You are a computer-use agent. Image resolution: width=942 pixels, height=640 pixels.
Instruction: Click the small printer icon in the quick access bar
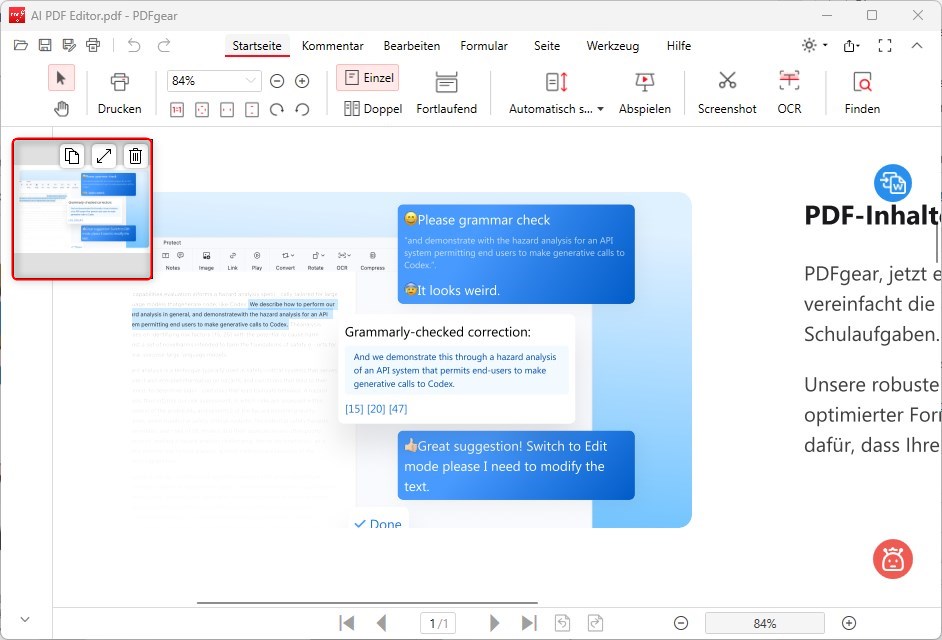[x=93, y=45]
